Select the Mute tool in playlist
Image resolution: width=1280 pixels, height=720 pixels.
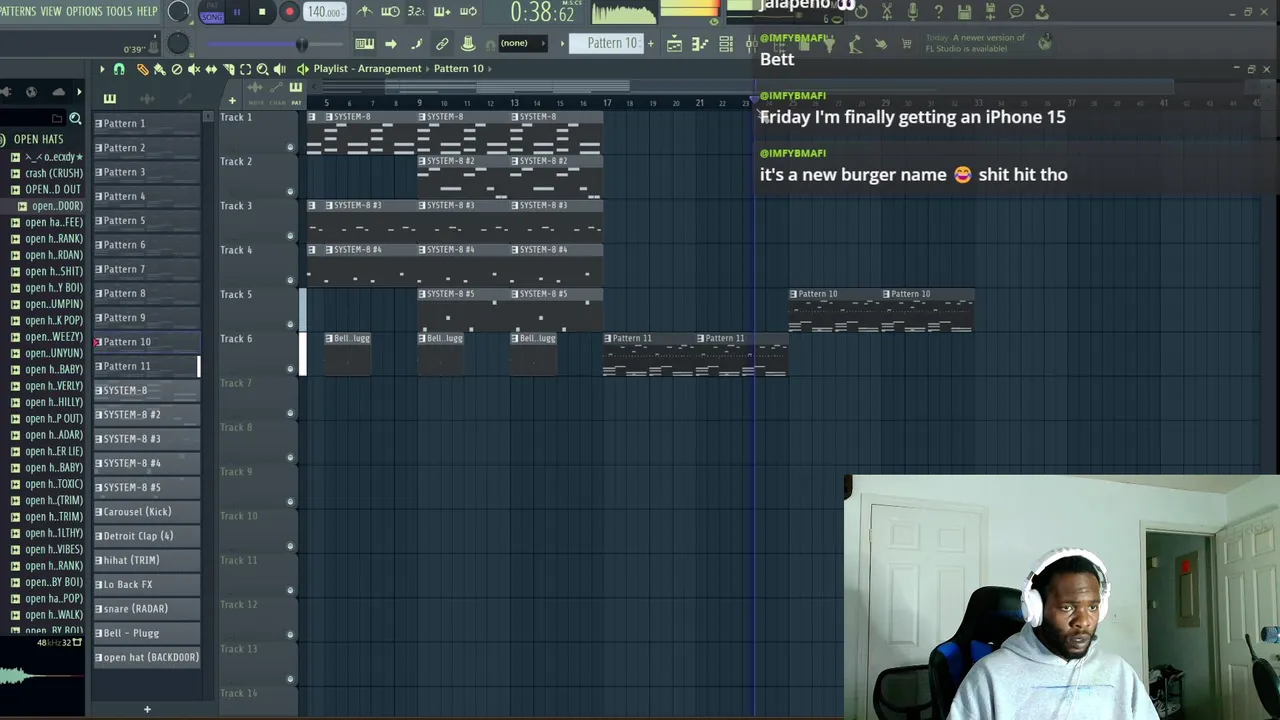tap(194, 69)
